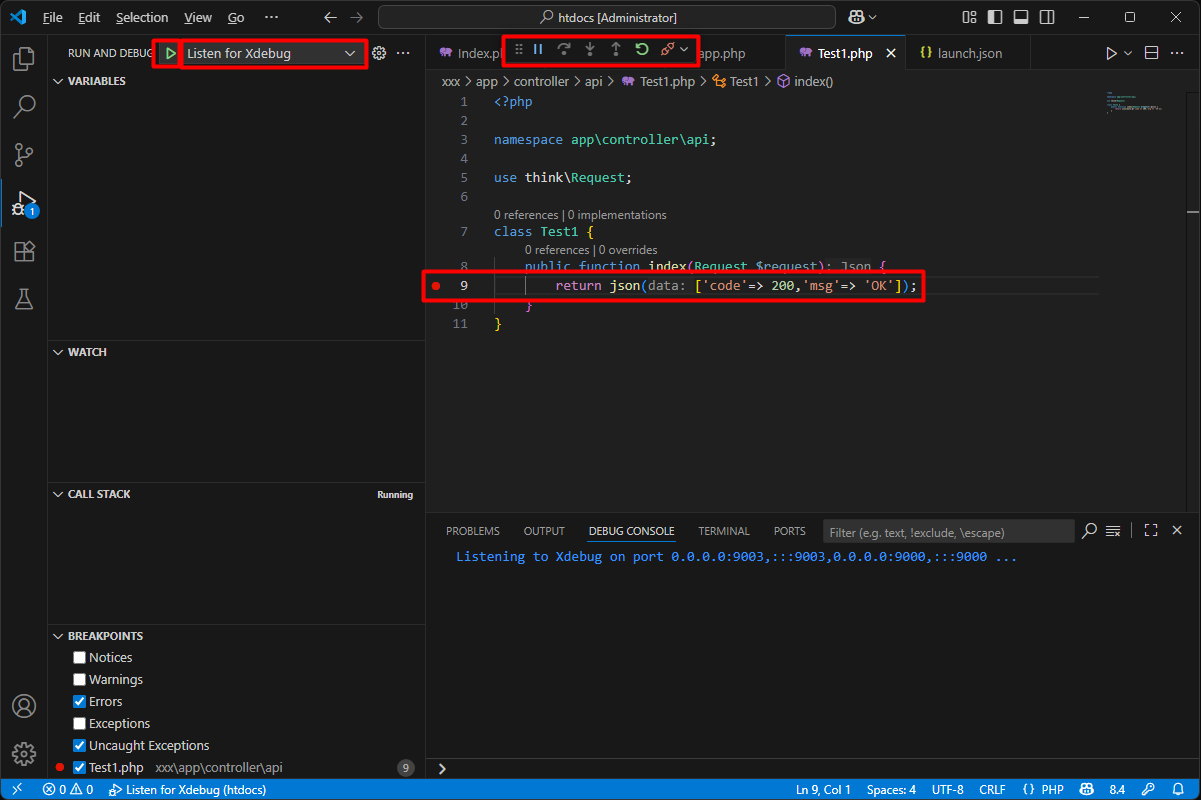Image resolution: width=1201 pixels, height=800 pixels.
Task: Open the View menu
Action: click(198, 17)
